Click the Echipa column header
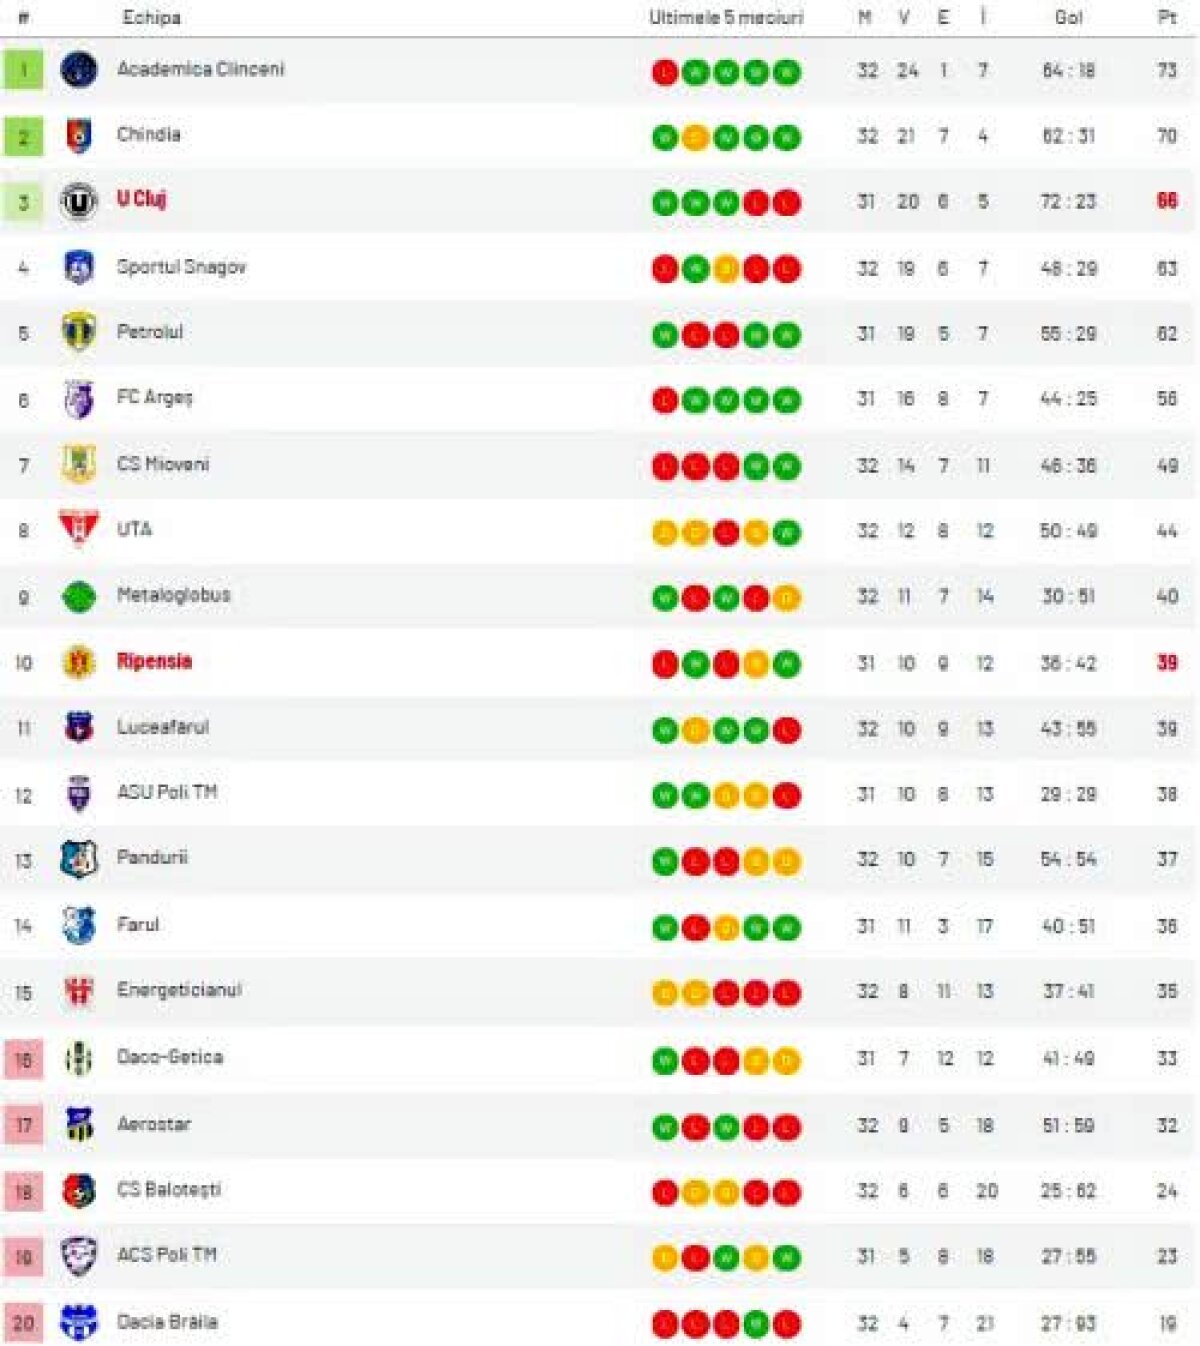 (x=151, y=17)
